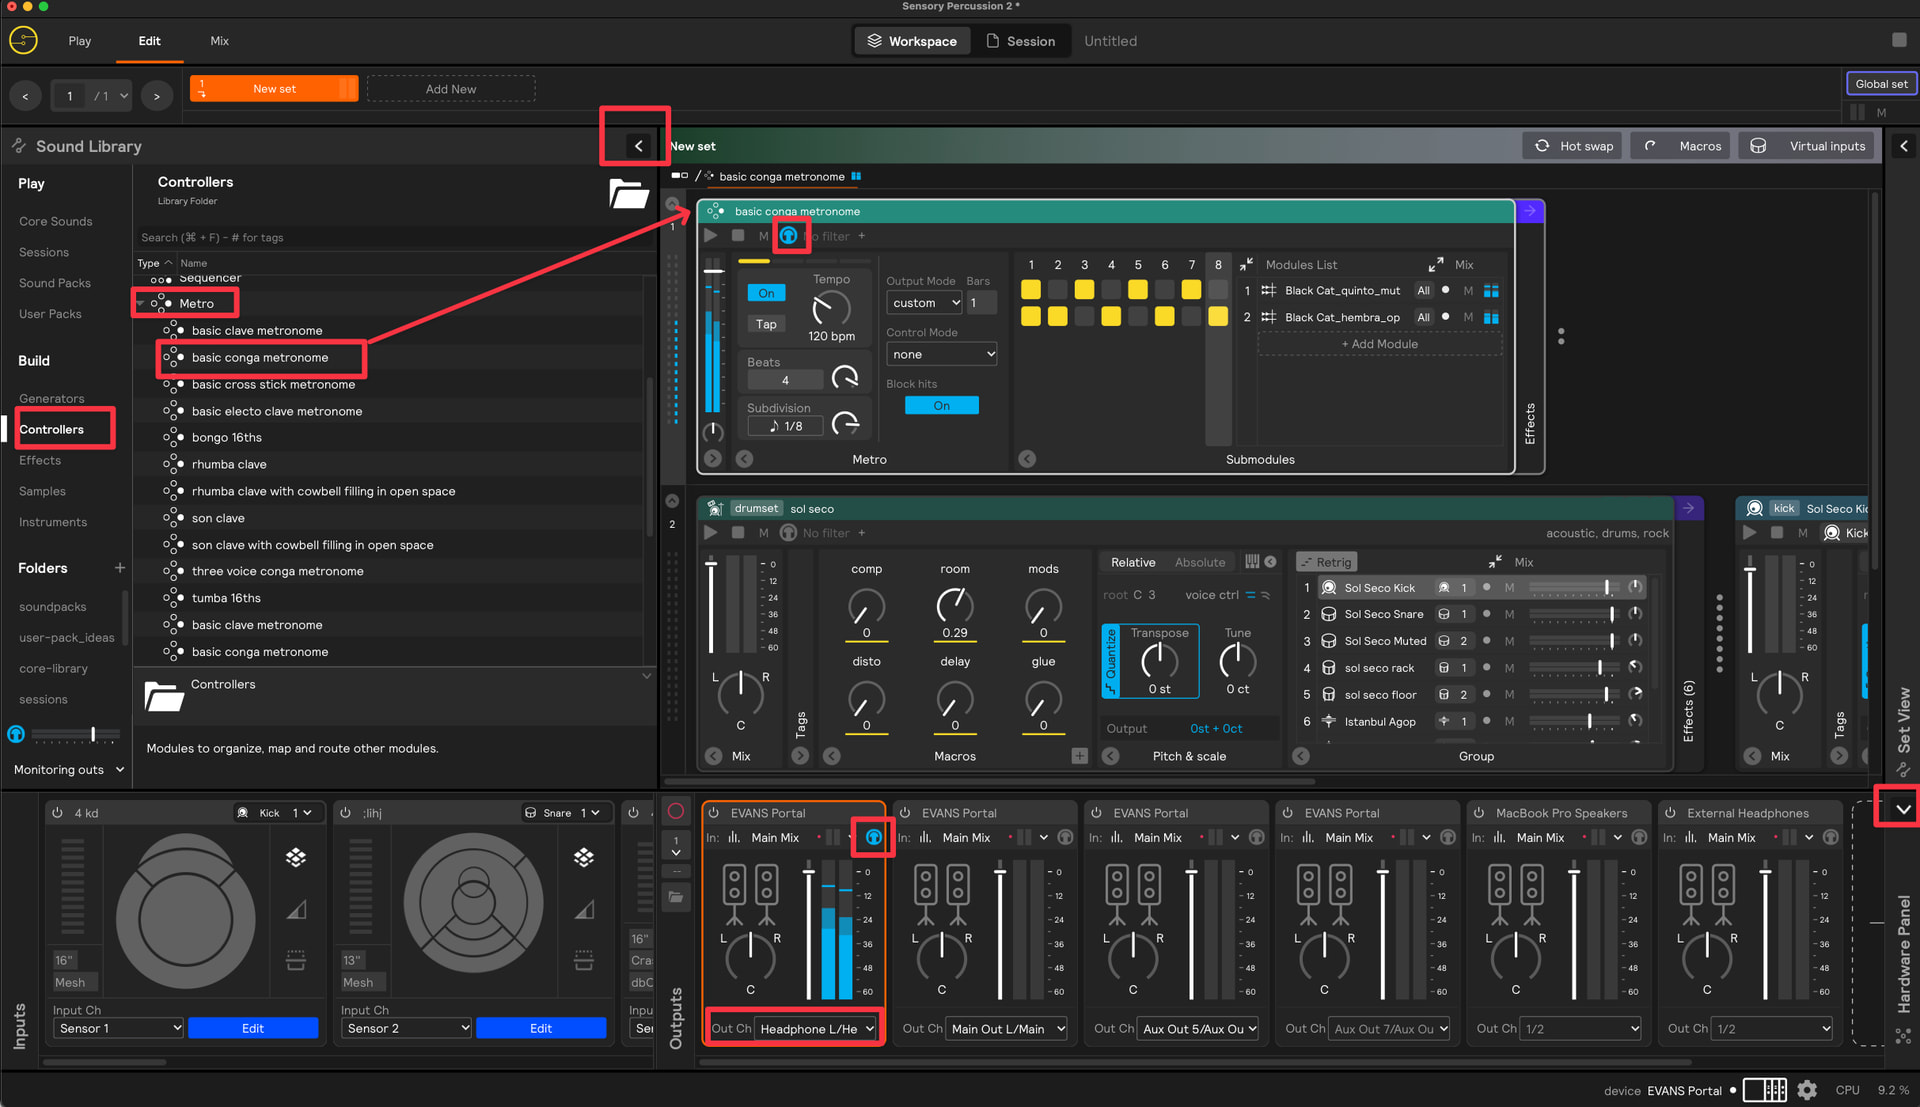
Task: Open folder icon in Outputs sidebar
Action: click(x=676, y=897)
